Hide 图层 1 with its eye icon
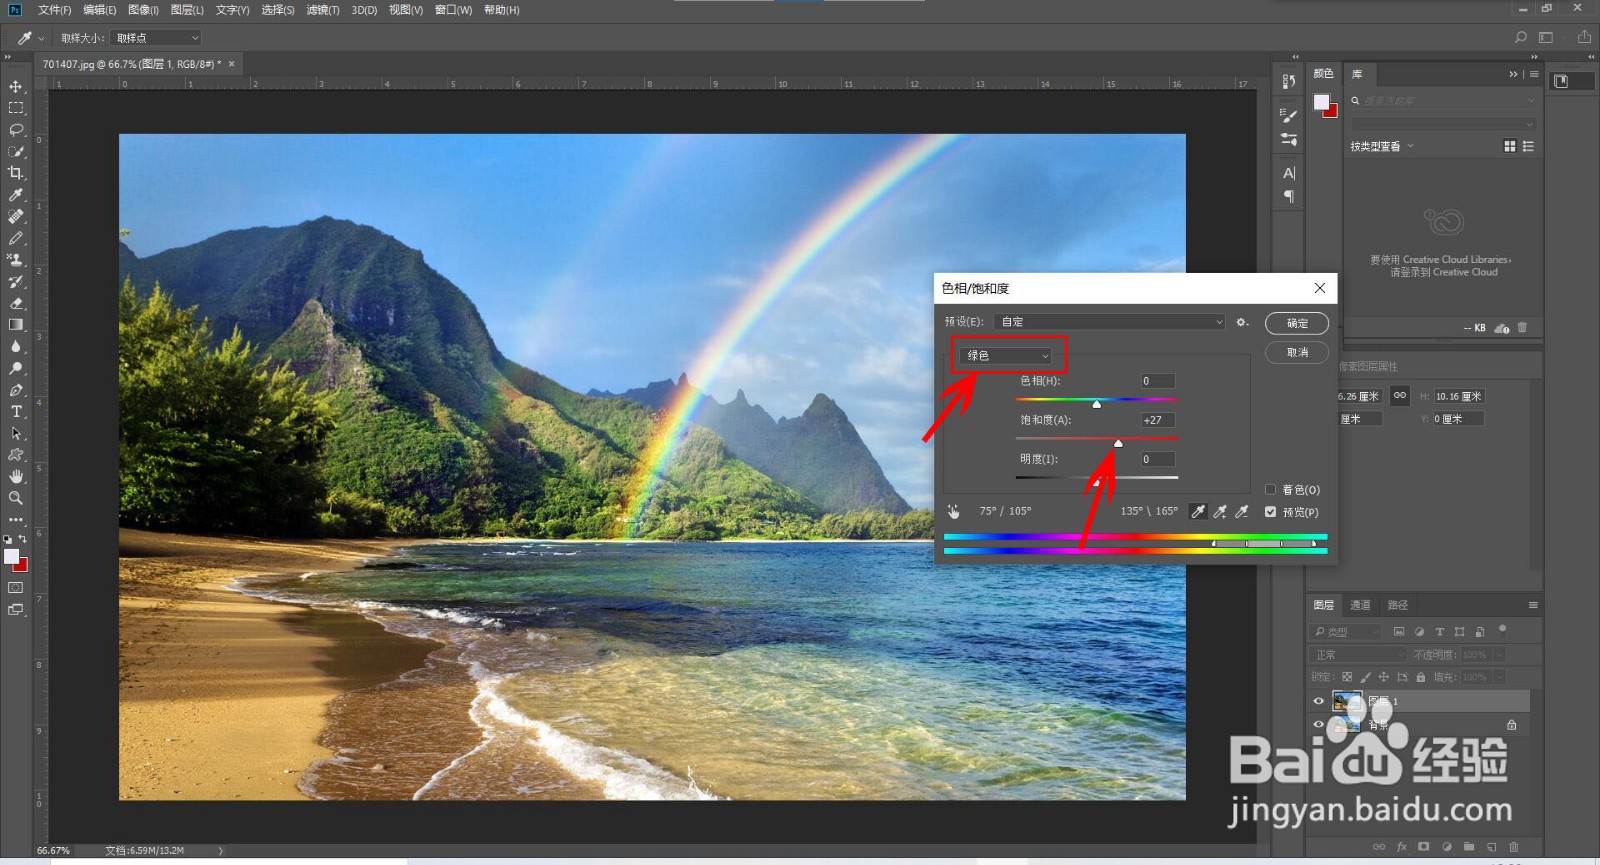Screen dimensions: 1600x865 click(x=1318, y=701)
